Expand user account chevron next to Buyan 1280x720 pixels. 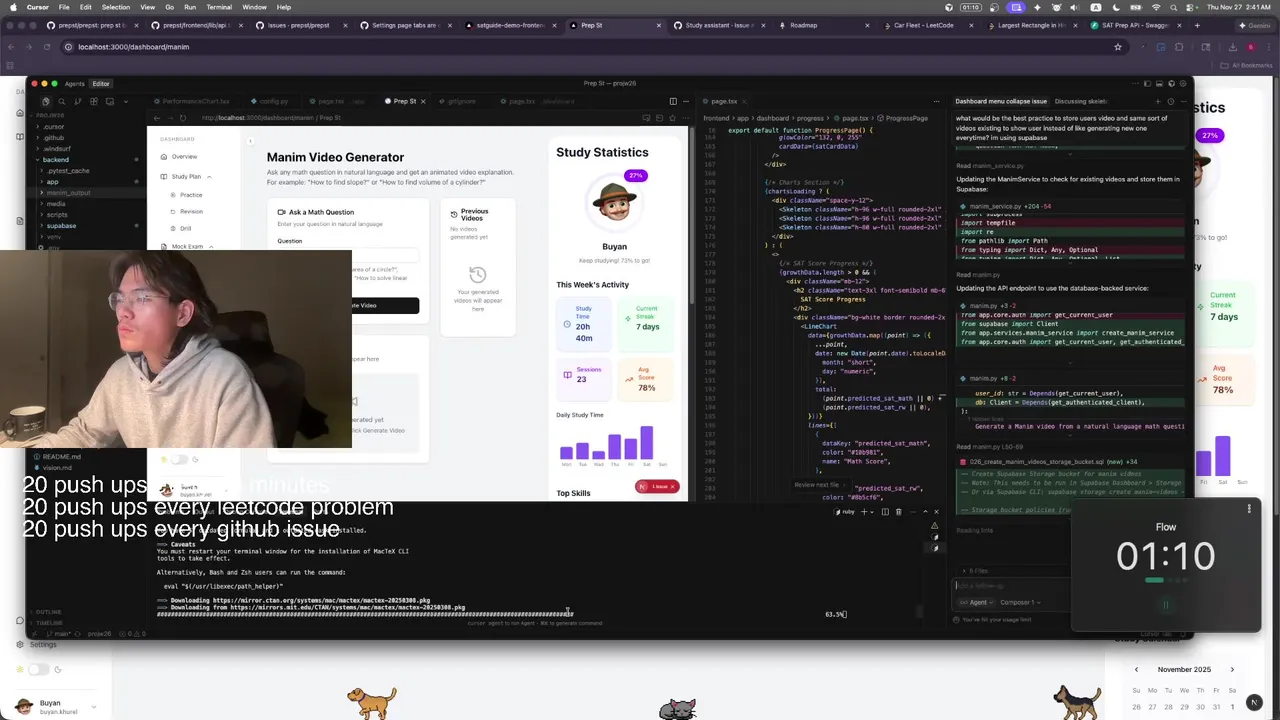point(93,707)
